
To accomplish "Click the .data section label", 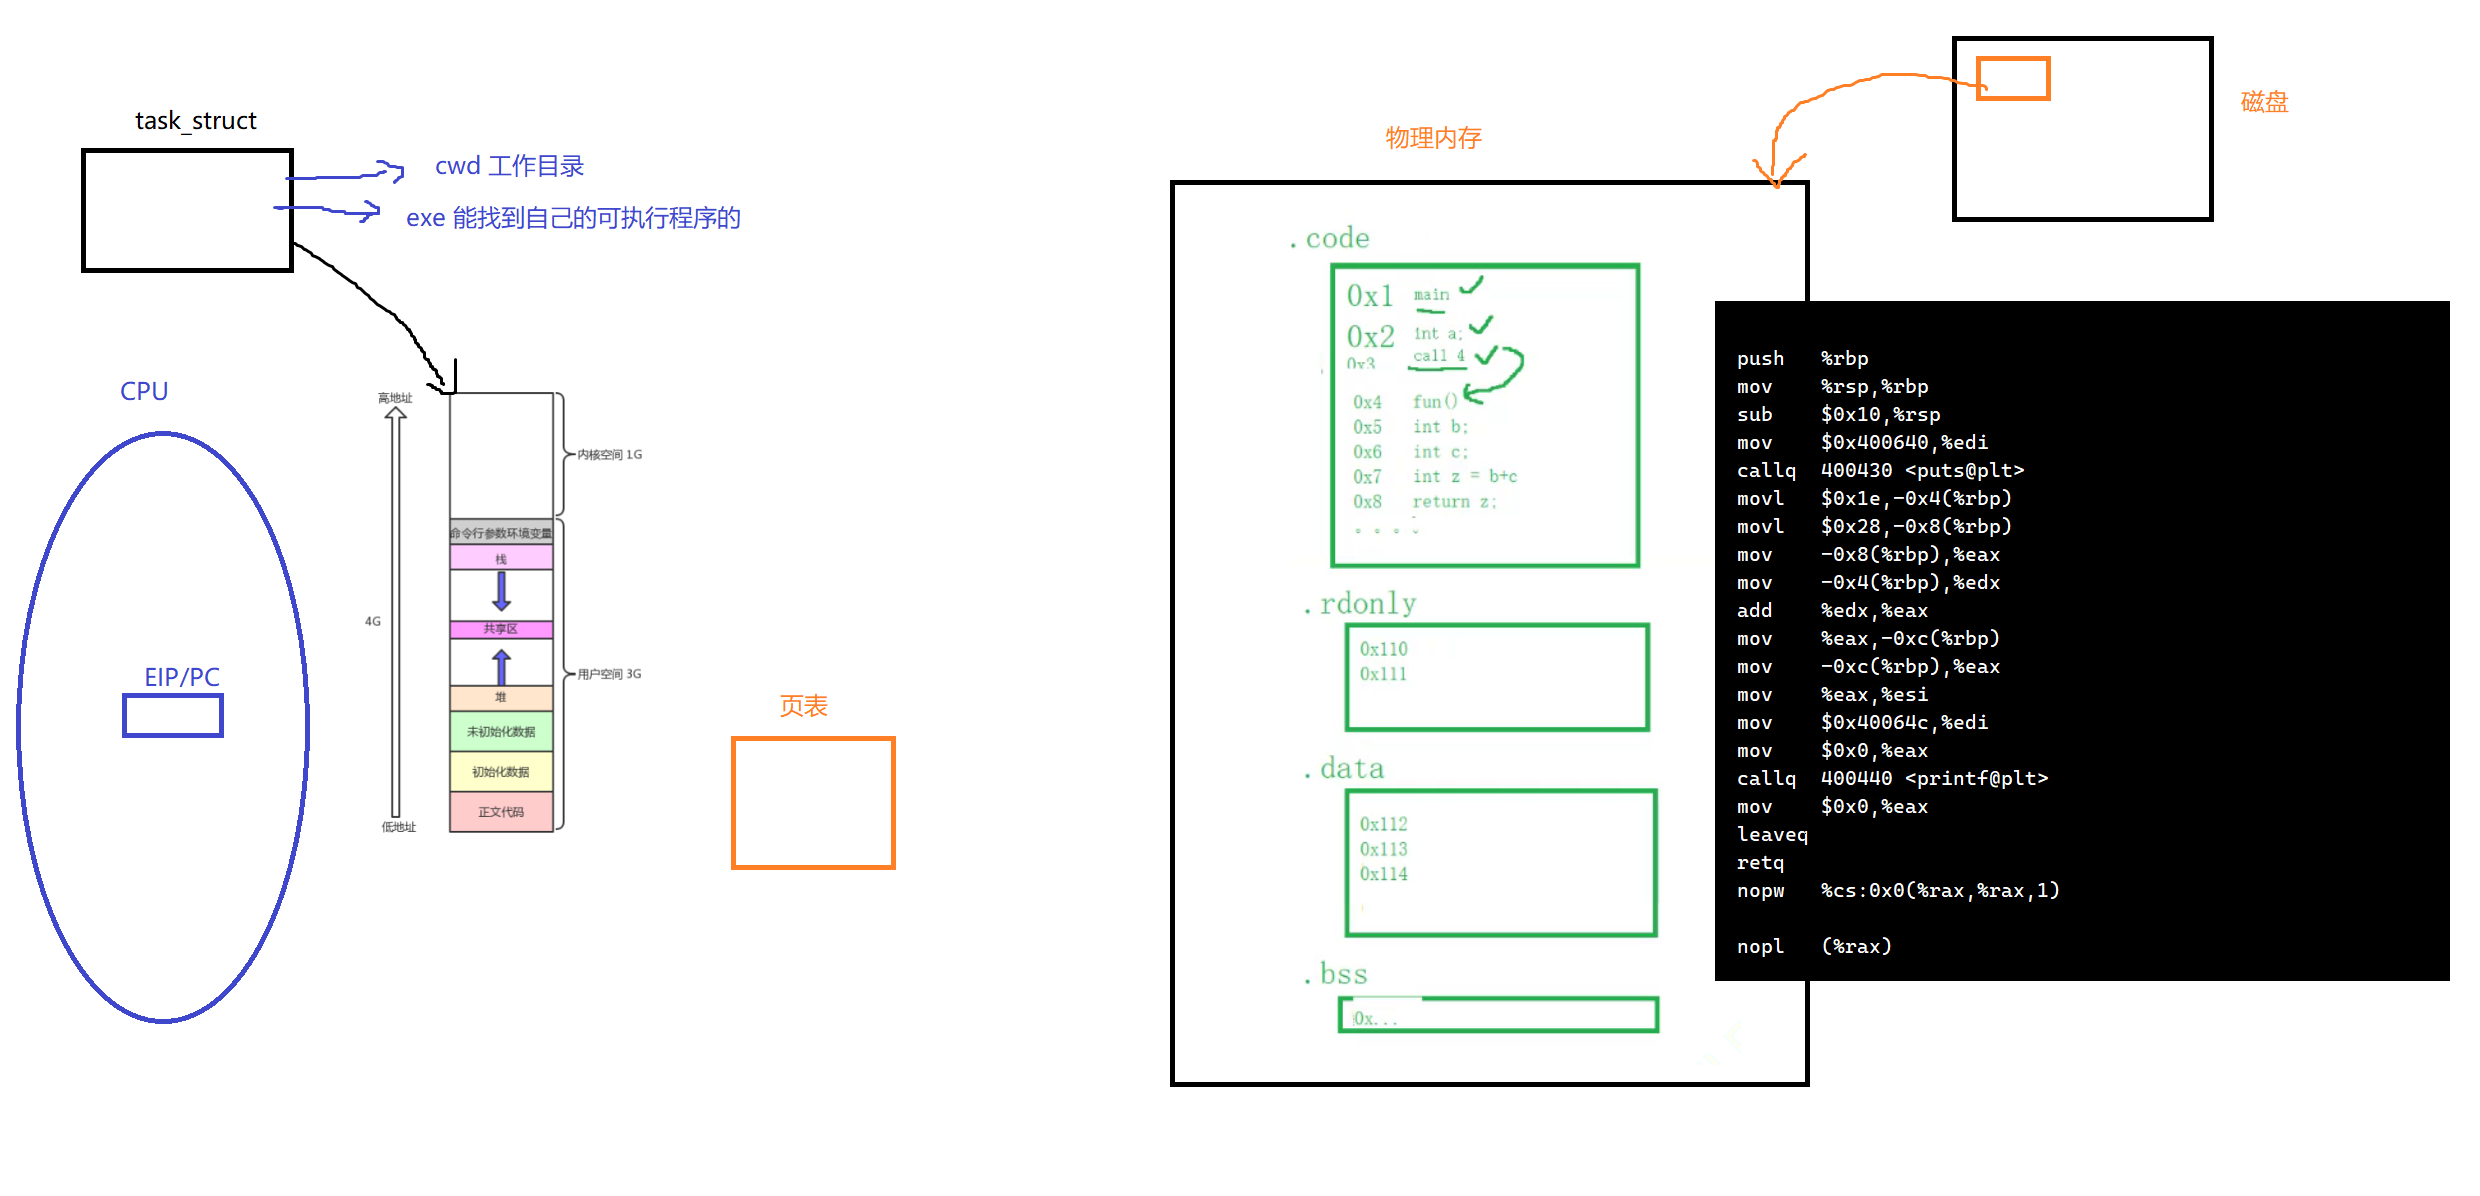I will point(1344,769).
